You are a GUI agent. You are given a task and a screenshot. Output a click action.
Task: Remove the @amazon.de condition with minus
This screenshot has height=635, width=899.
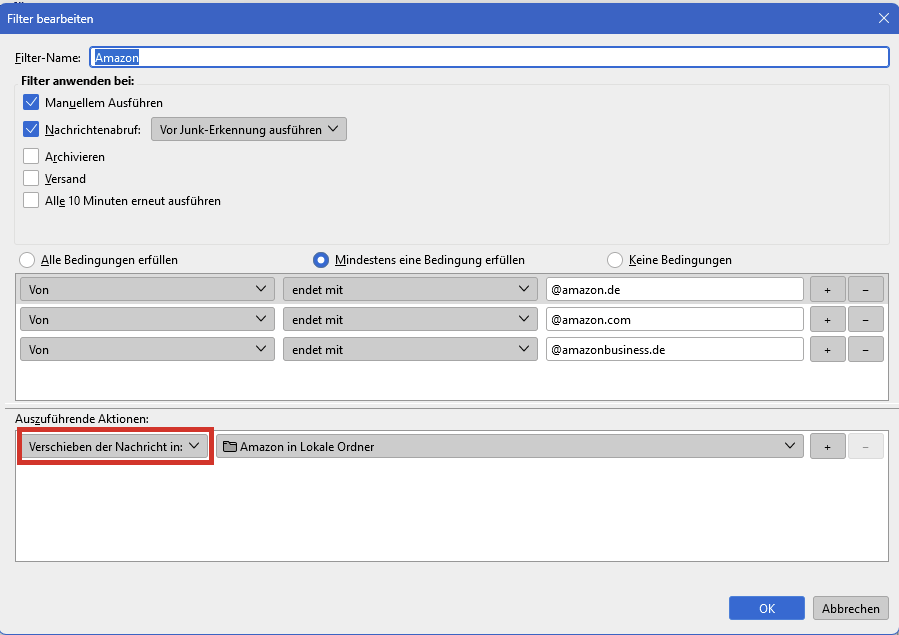point(865,289)
